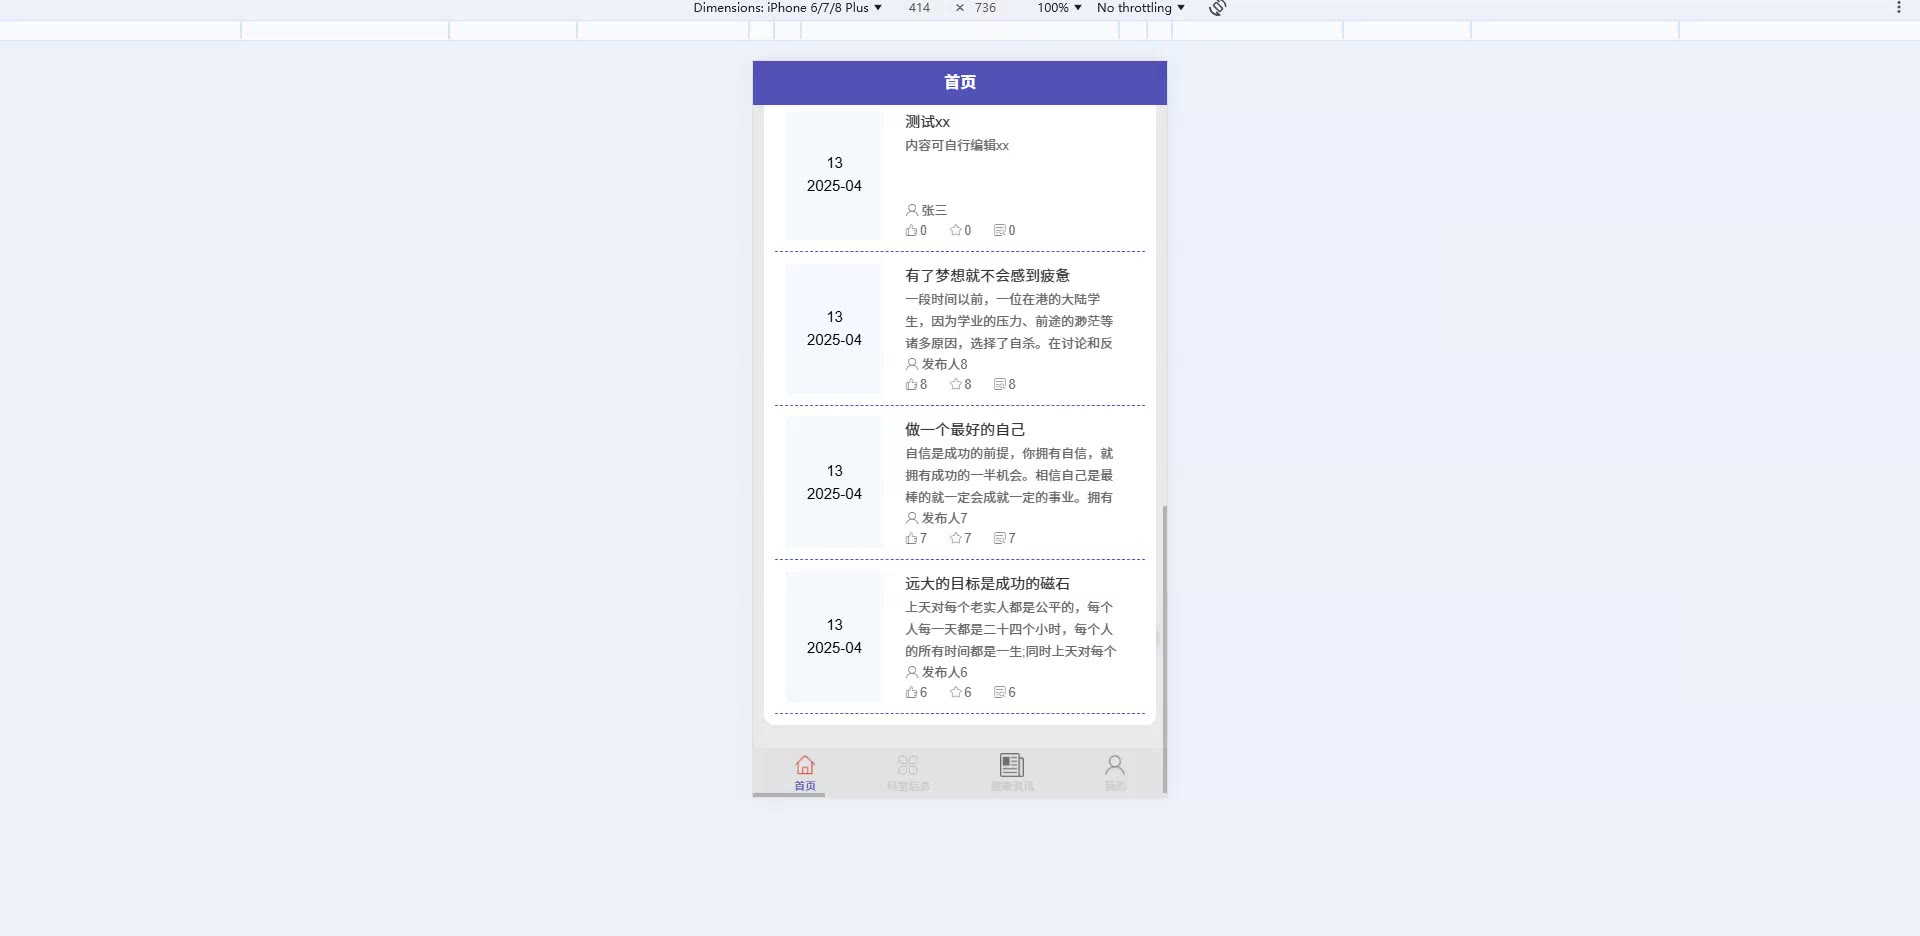
Task: Open the No throttling dropdown
Action: [1141, 8]
